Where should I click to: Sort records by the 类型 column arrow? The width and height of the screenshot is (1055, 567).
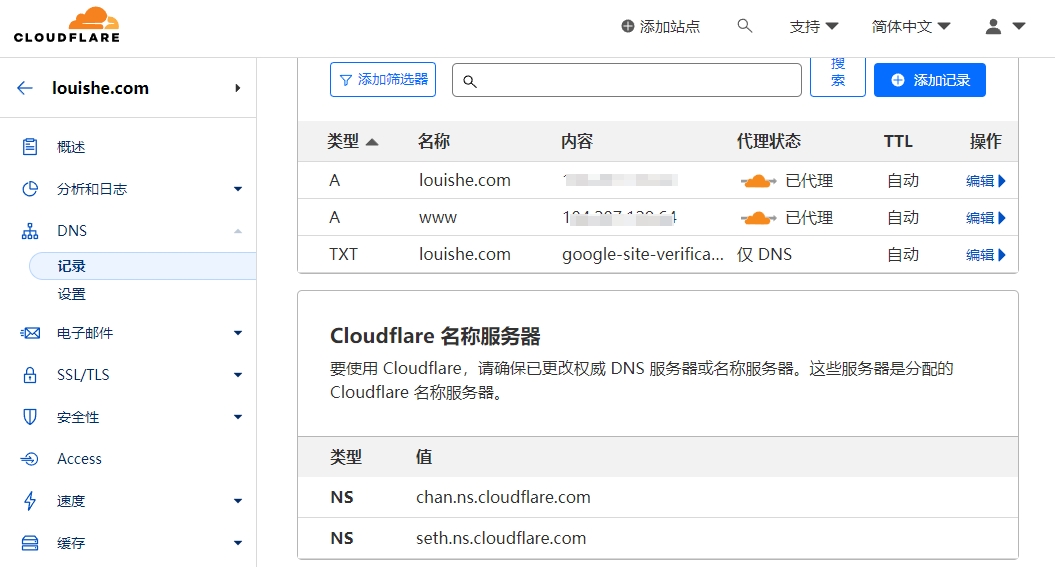(x=372, y=142)
